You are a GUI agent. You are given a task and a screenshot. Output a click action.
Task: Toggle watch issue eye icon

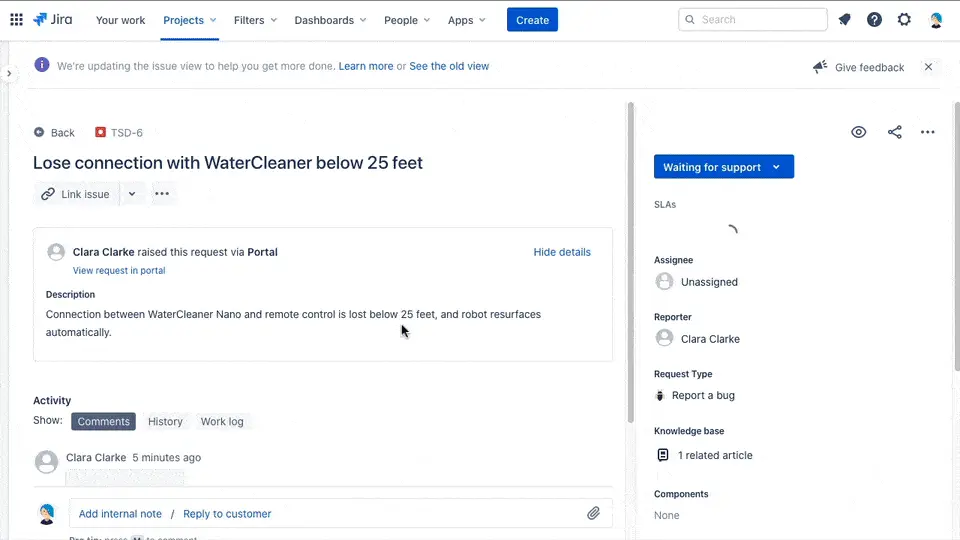pyautogui.click(x=858, y=132)
